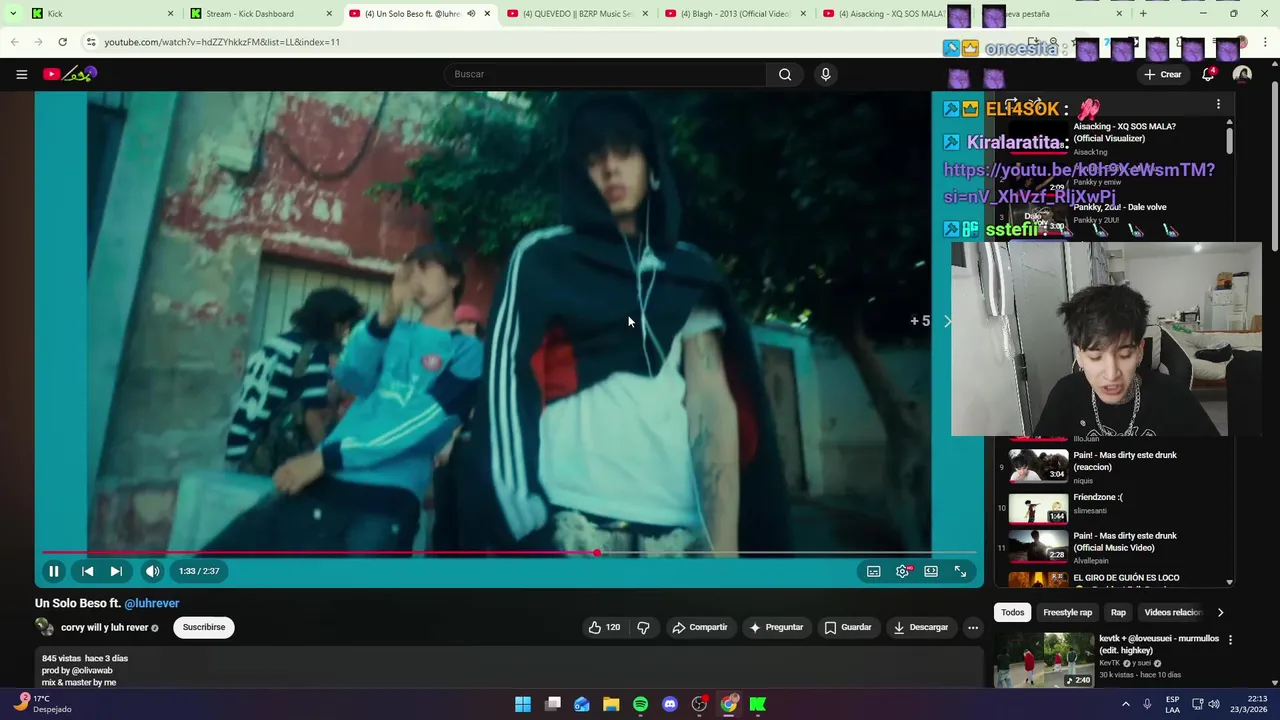
Task: Select the Rap filter chip
Action: [x=1118, y=612]
